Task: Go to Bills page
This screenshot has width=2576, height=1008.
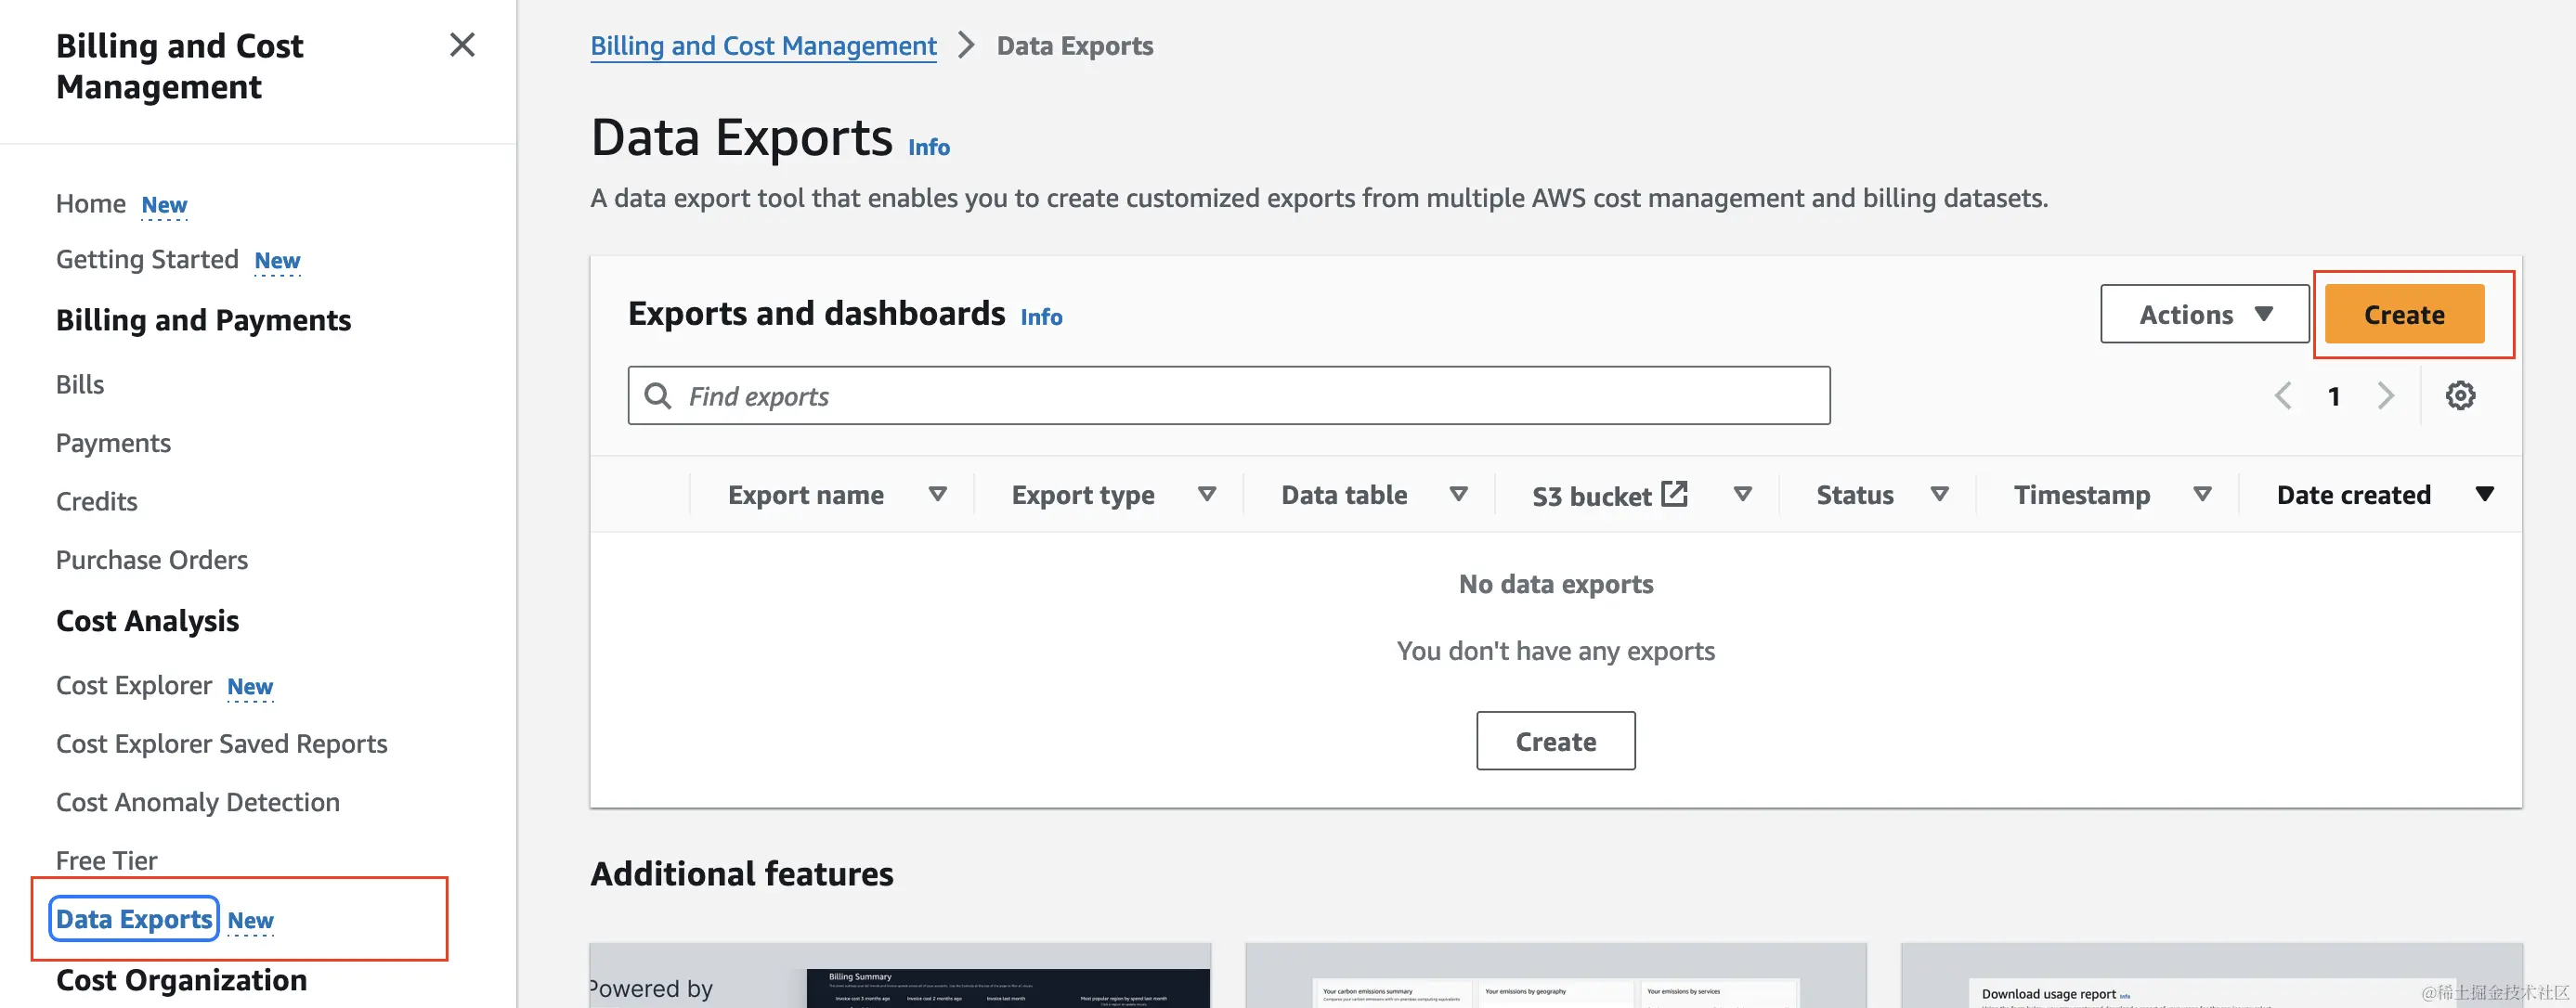Action: (80, 384)
